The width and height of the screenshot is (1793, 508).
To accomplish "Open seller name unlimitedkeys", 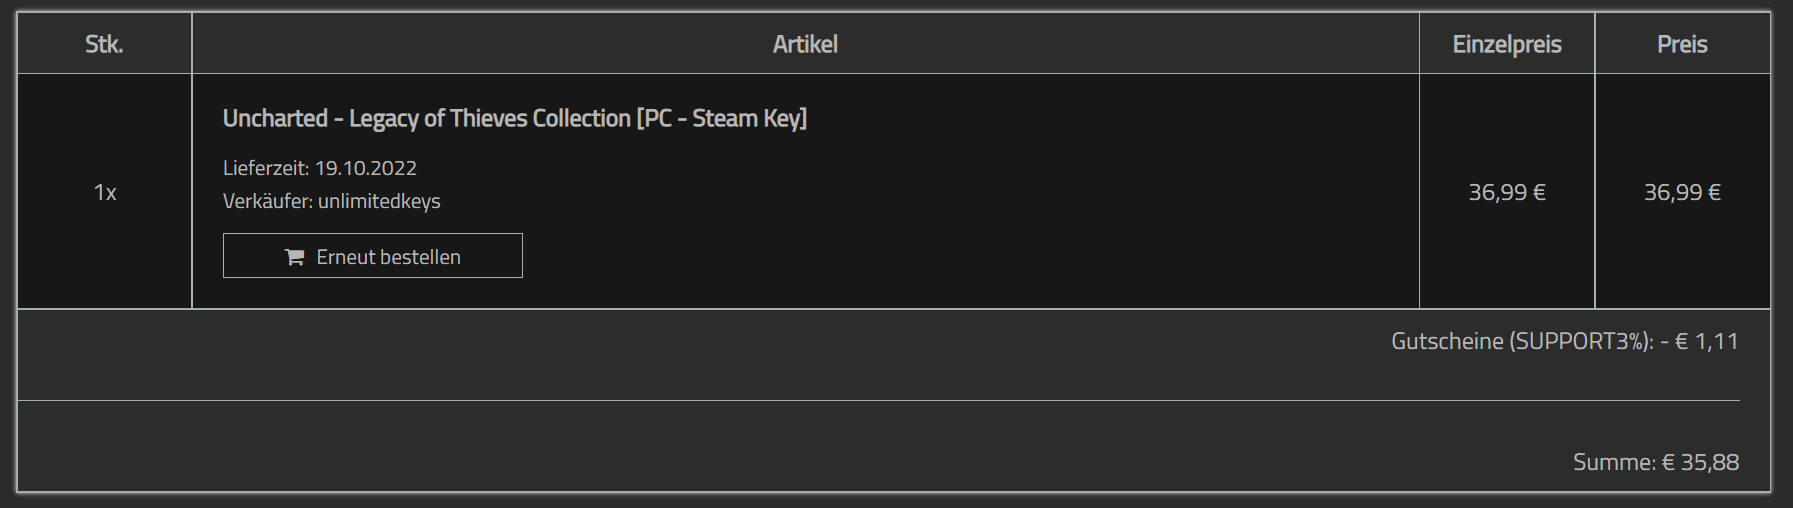I will tap(379, 201).
